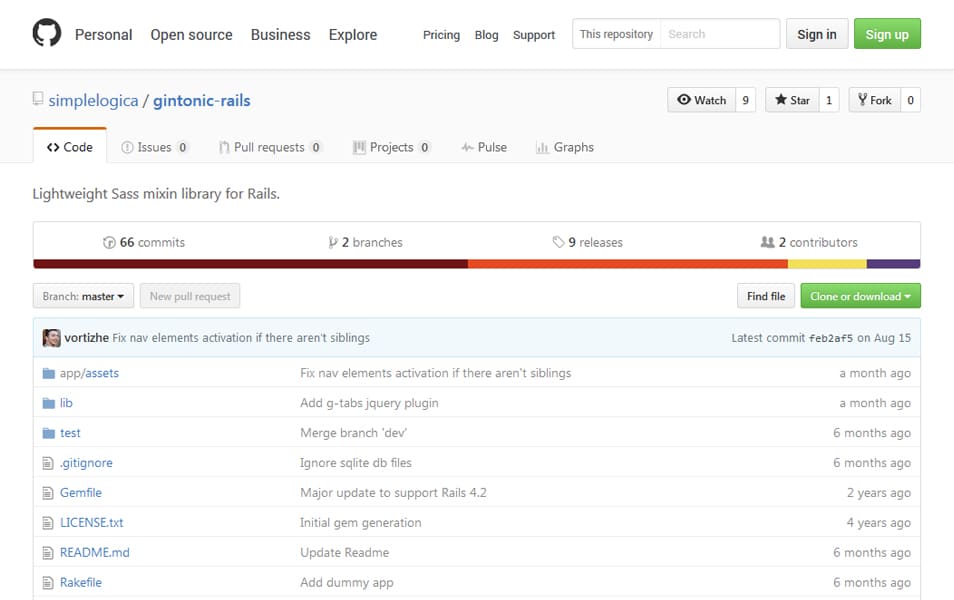Click the file icon beside Rakefile

(x=48, y=582)
